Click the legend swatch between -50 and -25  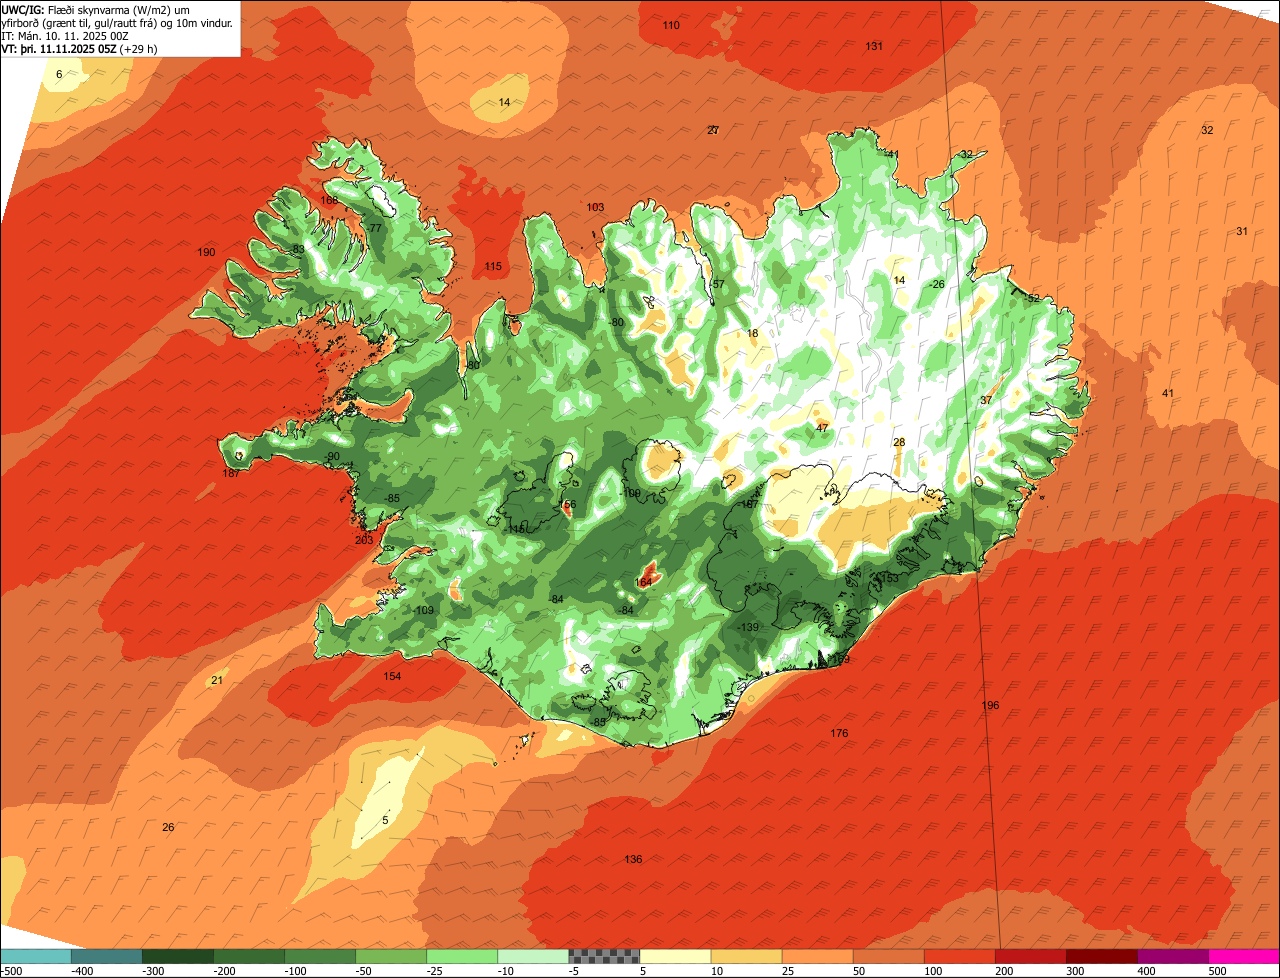click(x=391, y=956)
